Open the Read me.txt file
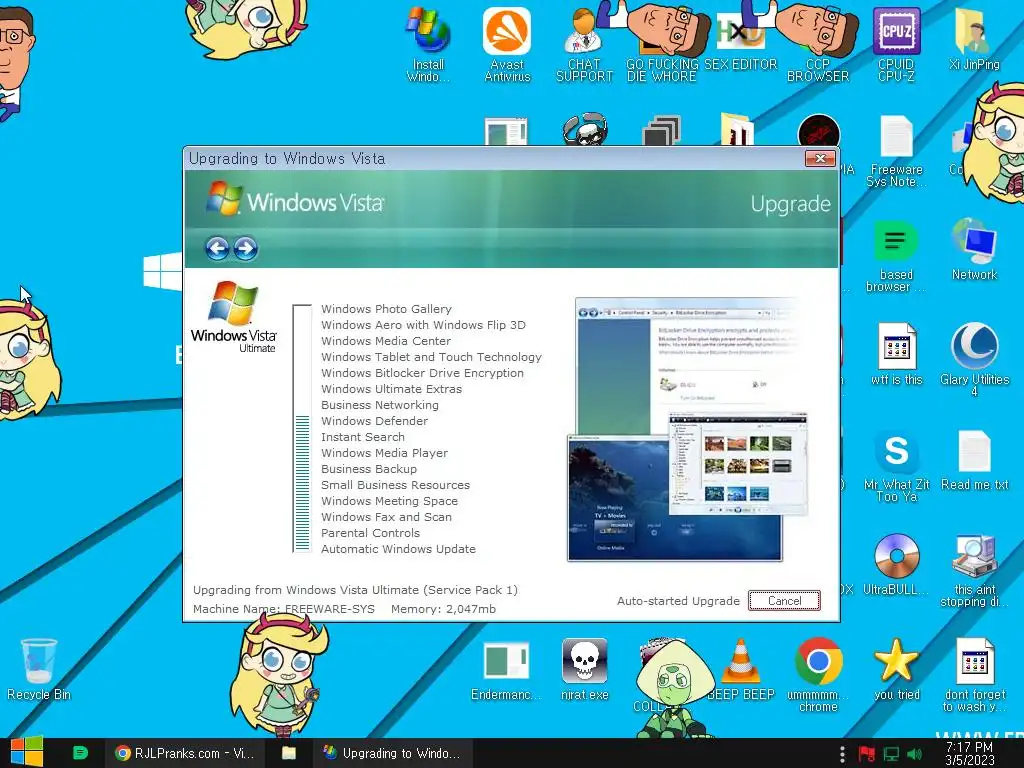1024x768 pixels. point(974,461)
